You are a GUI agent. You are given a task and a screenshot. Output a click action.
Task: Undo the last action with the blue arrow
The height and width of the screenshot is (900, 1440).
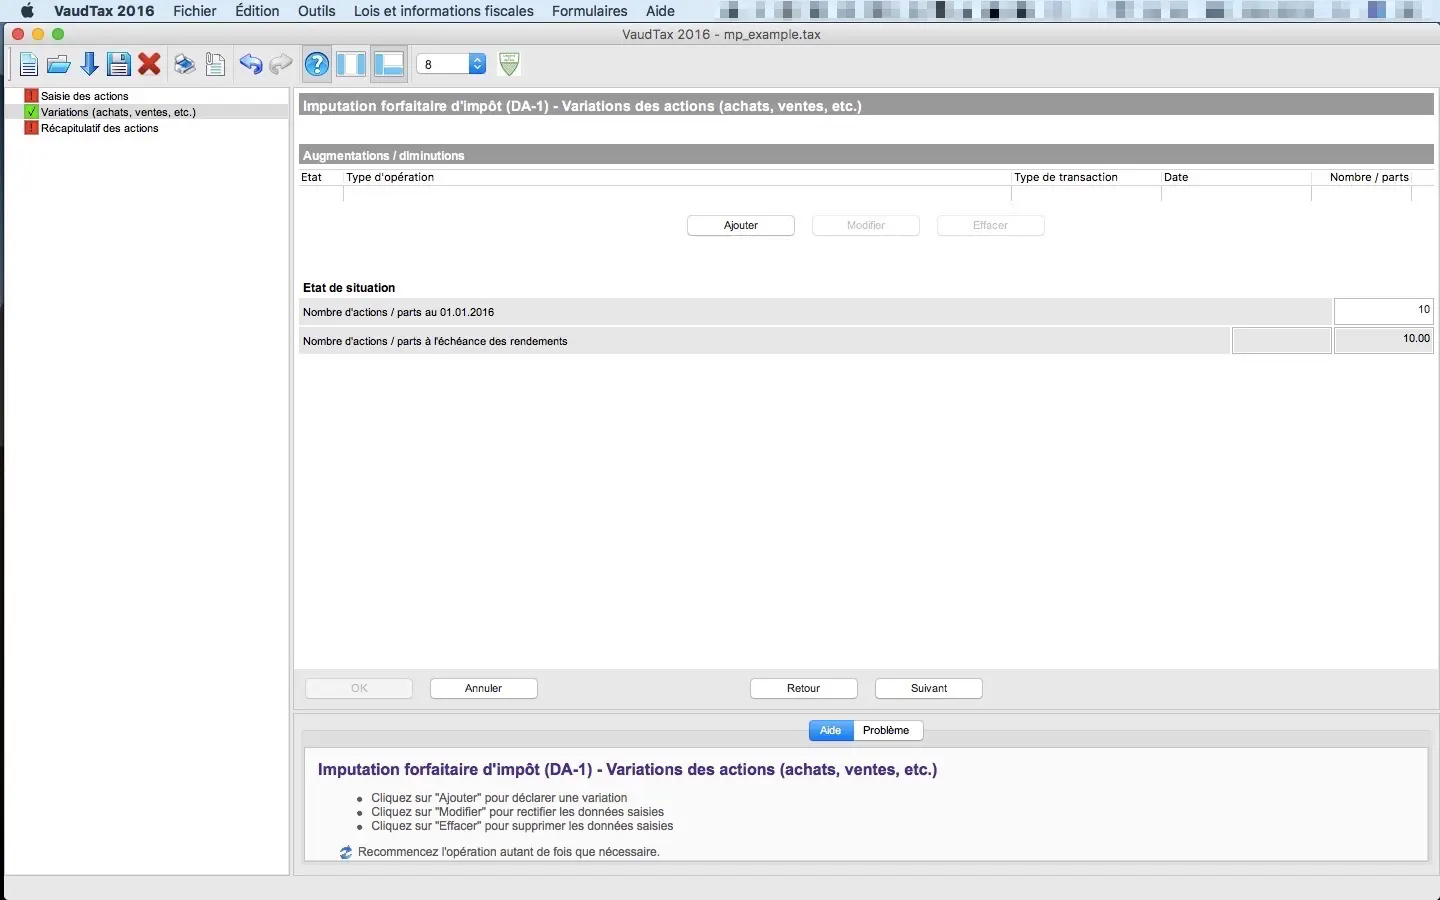point(250,65)
